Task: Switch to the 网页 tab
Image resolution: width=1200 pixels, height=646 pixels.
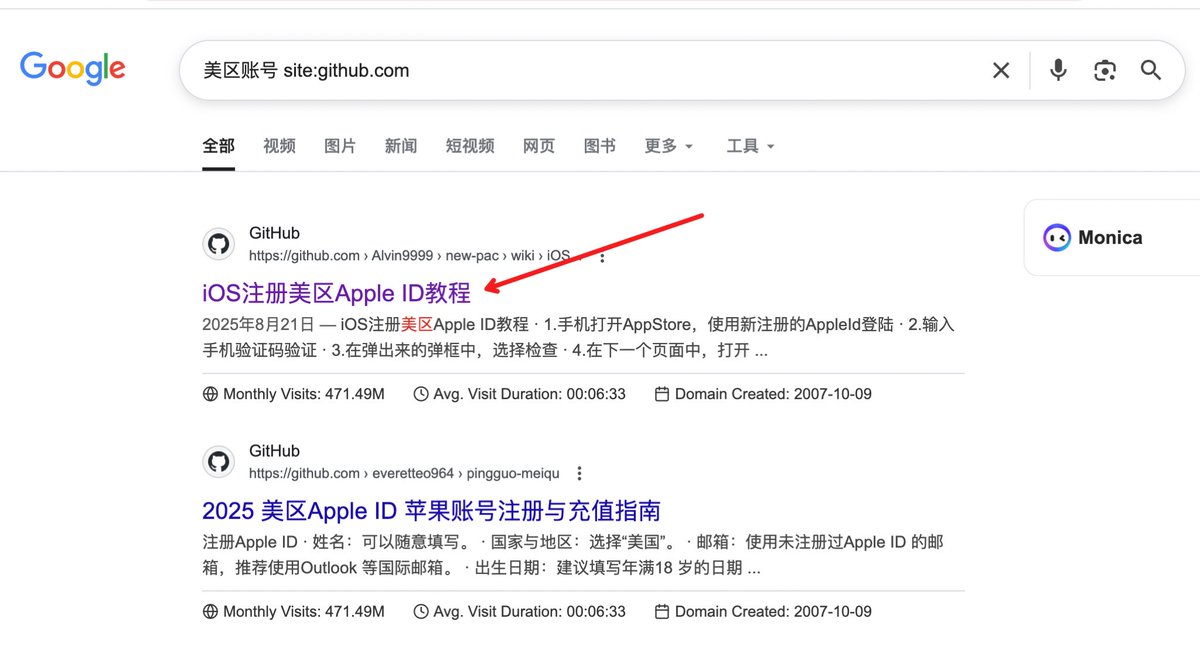Action: click(x=539, y=146)
